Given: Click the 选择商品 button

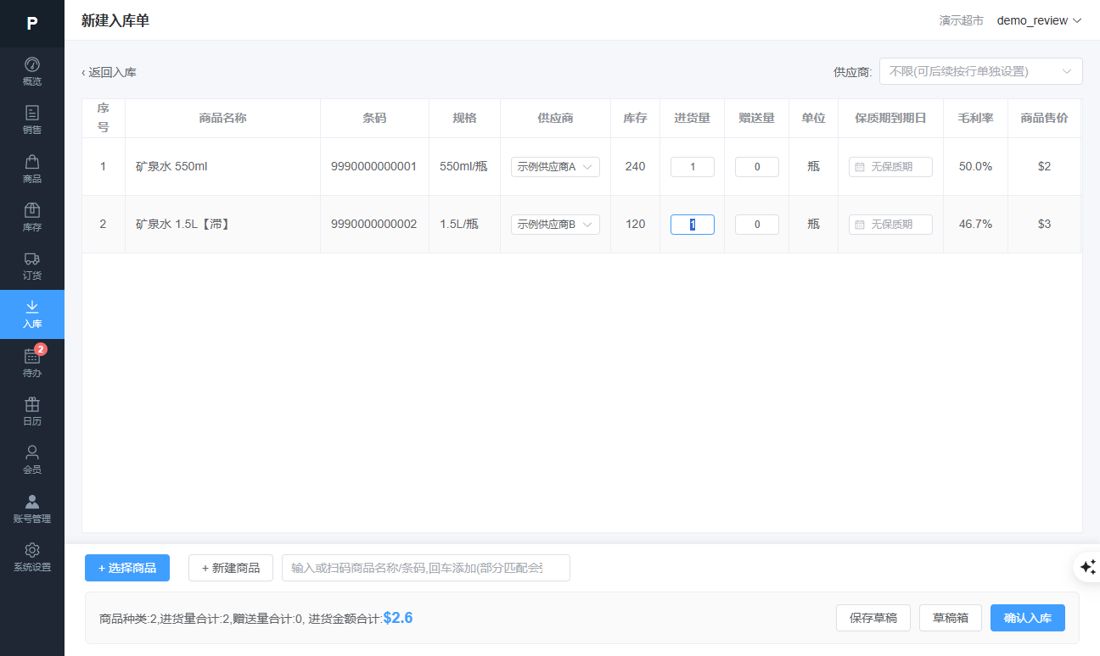Looking at the screenshot, I should point(127,568).
